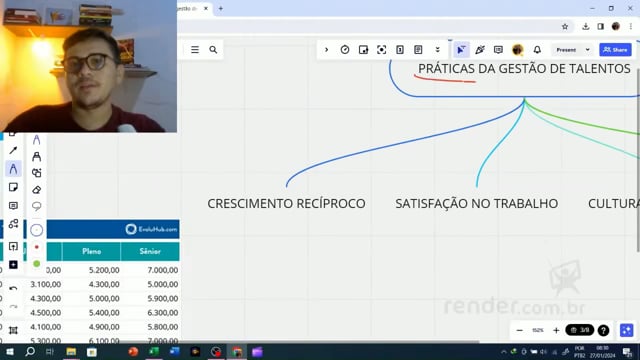Open the frames list icon at bottom left

click(x=13, y=331)
